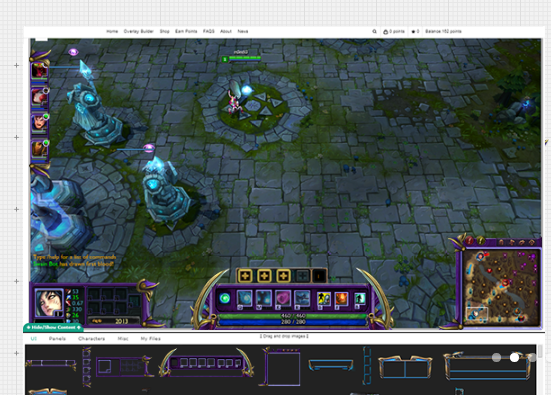Image resolution: width=551 pixels, height=408 pixels.
Task: Open the Earn Points page
Action: pyautogui.click(x=186, y=31)
